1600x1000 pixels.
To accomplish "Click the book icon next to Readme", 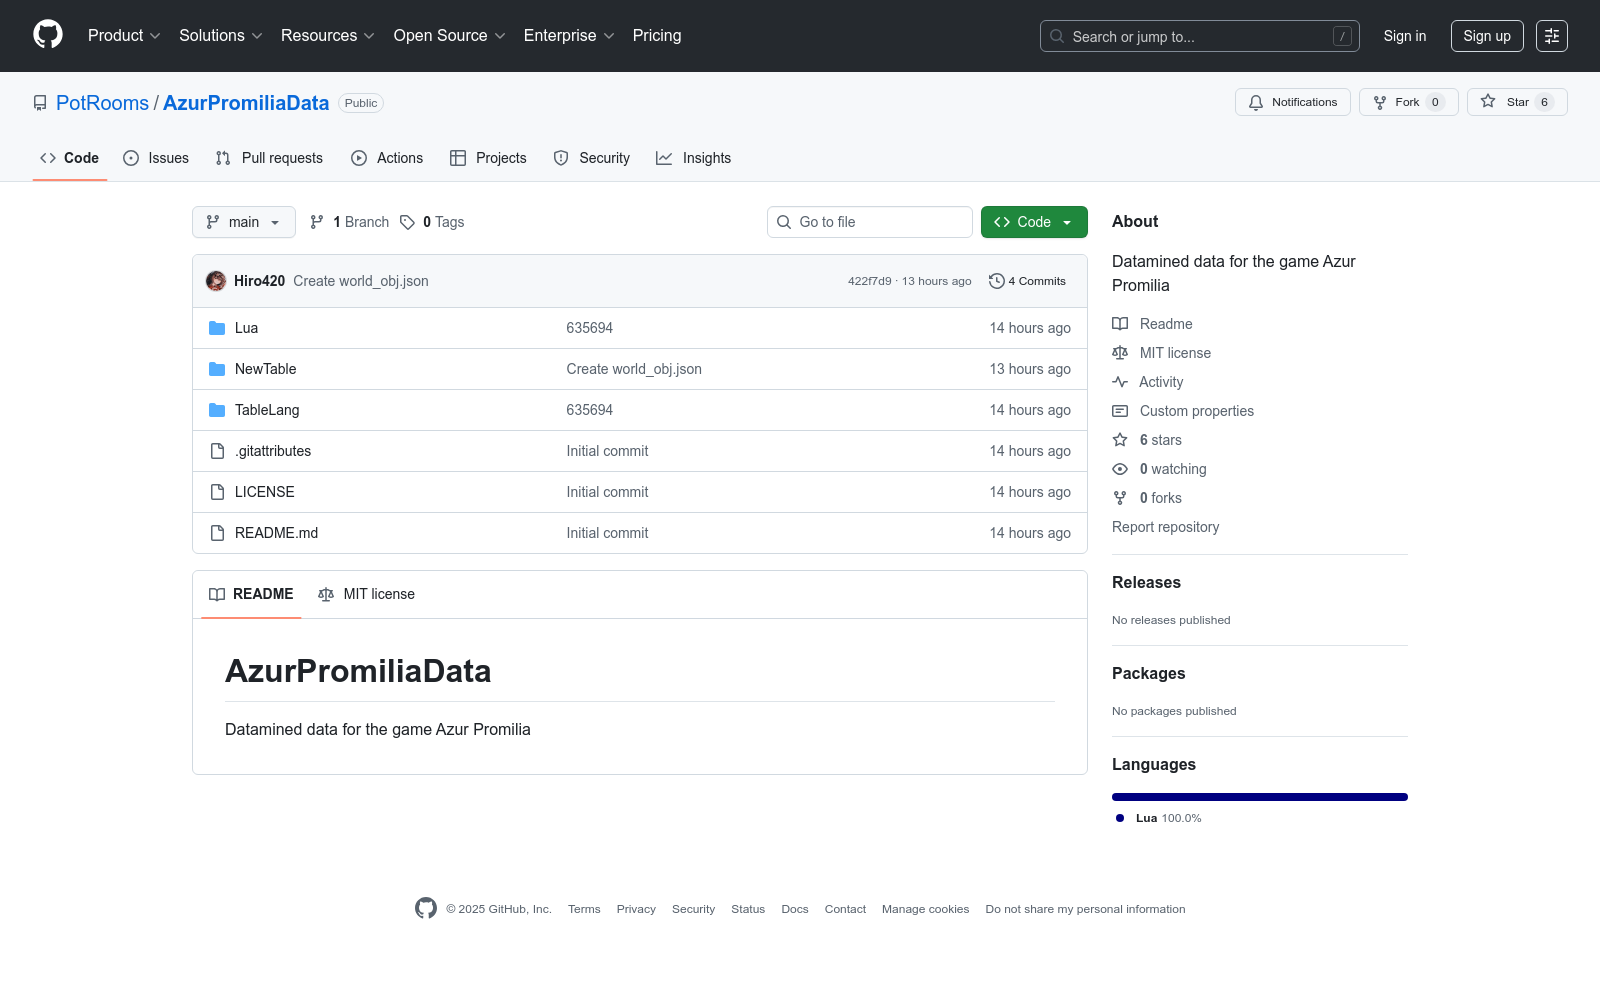I will pos(1120,324).
